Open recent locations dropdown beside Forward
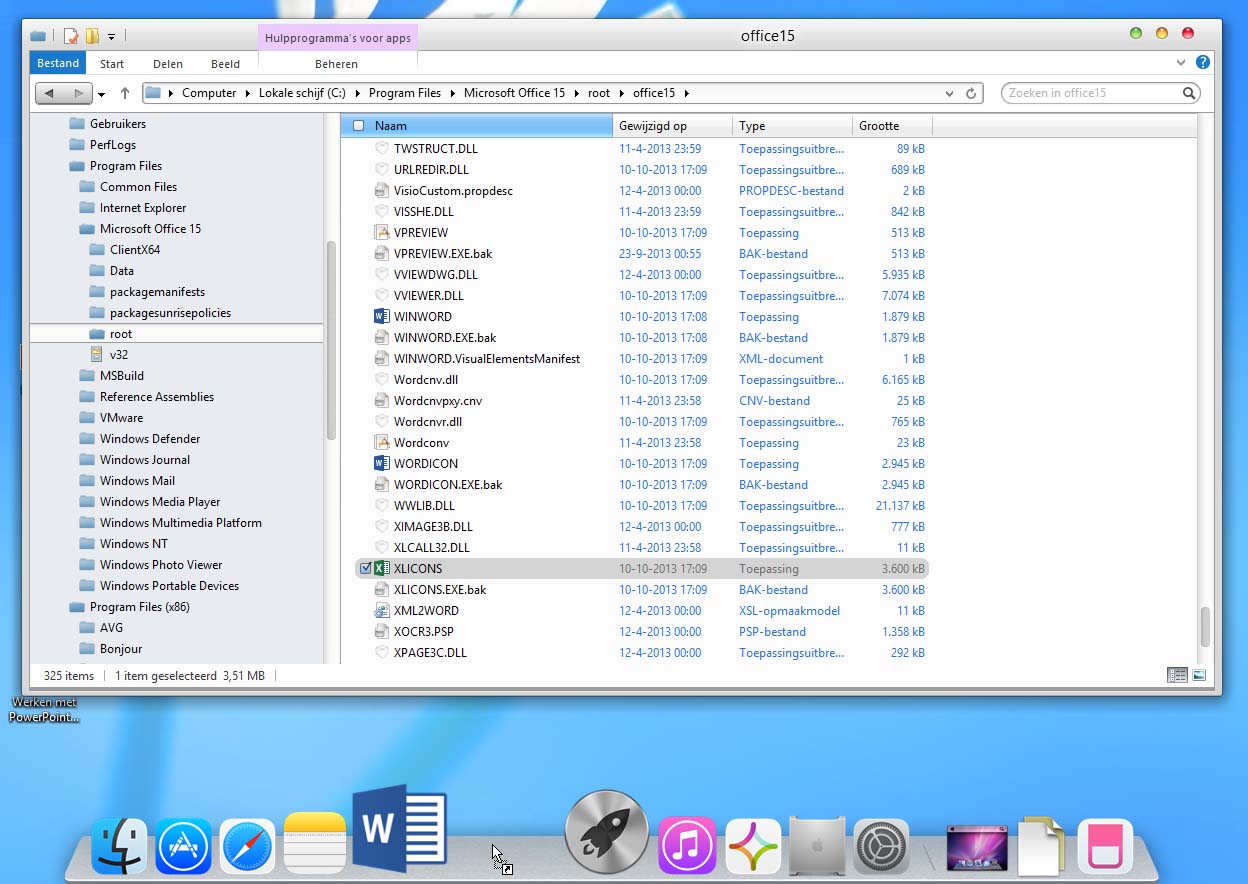Image resolution: width=1248 pixels, height=884 pixels. pyautogui.click(x=102, y=94)
